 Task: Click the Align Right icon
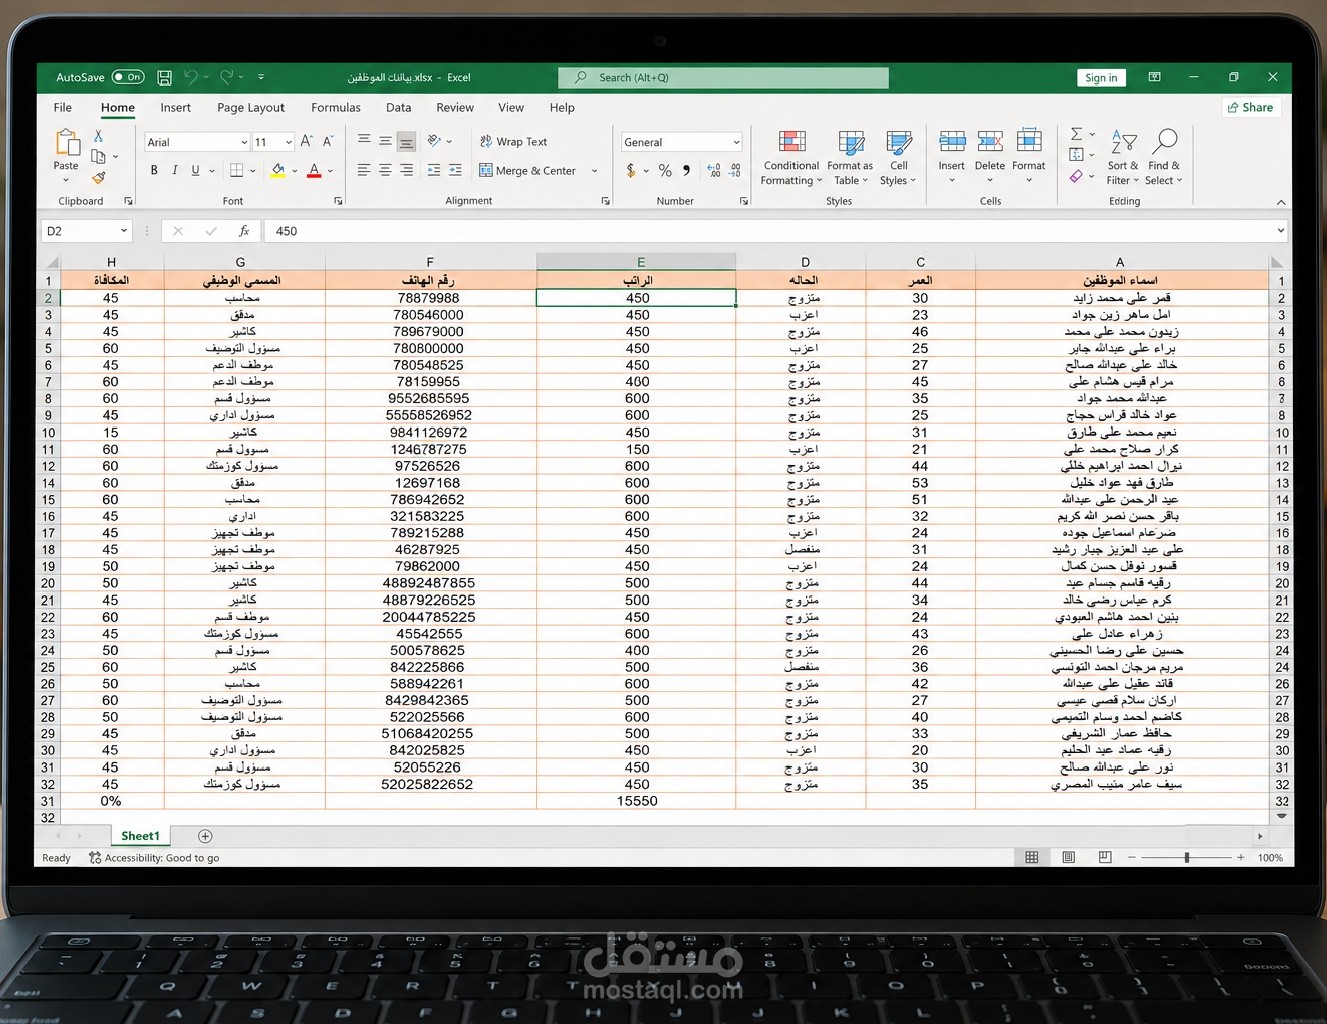406,171
